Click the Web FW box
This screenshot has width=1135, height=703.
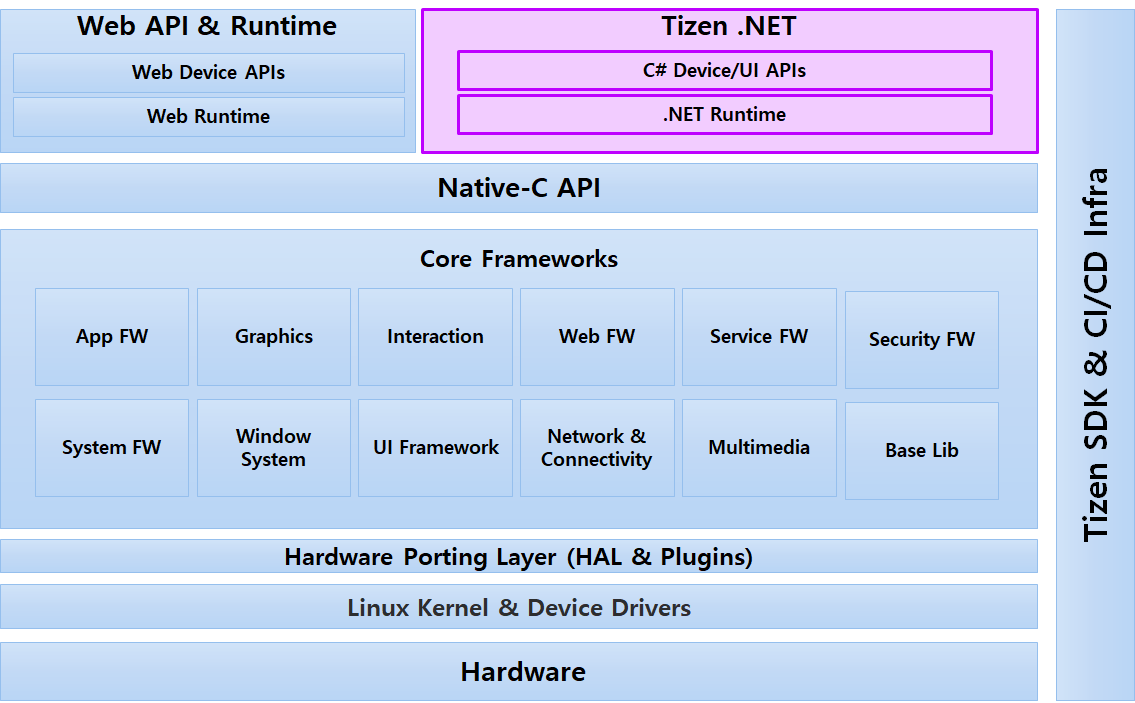coord(597,337)
